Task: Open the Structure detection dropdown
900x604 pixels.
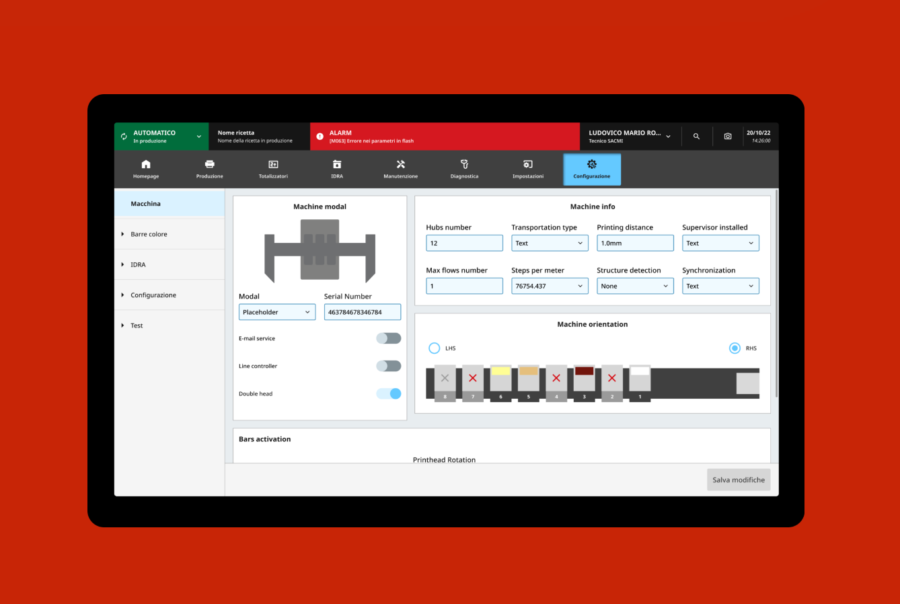Action: (635, 286)
